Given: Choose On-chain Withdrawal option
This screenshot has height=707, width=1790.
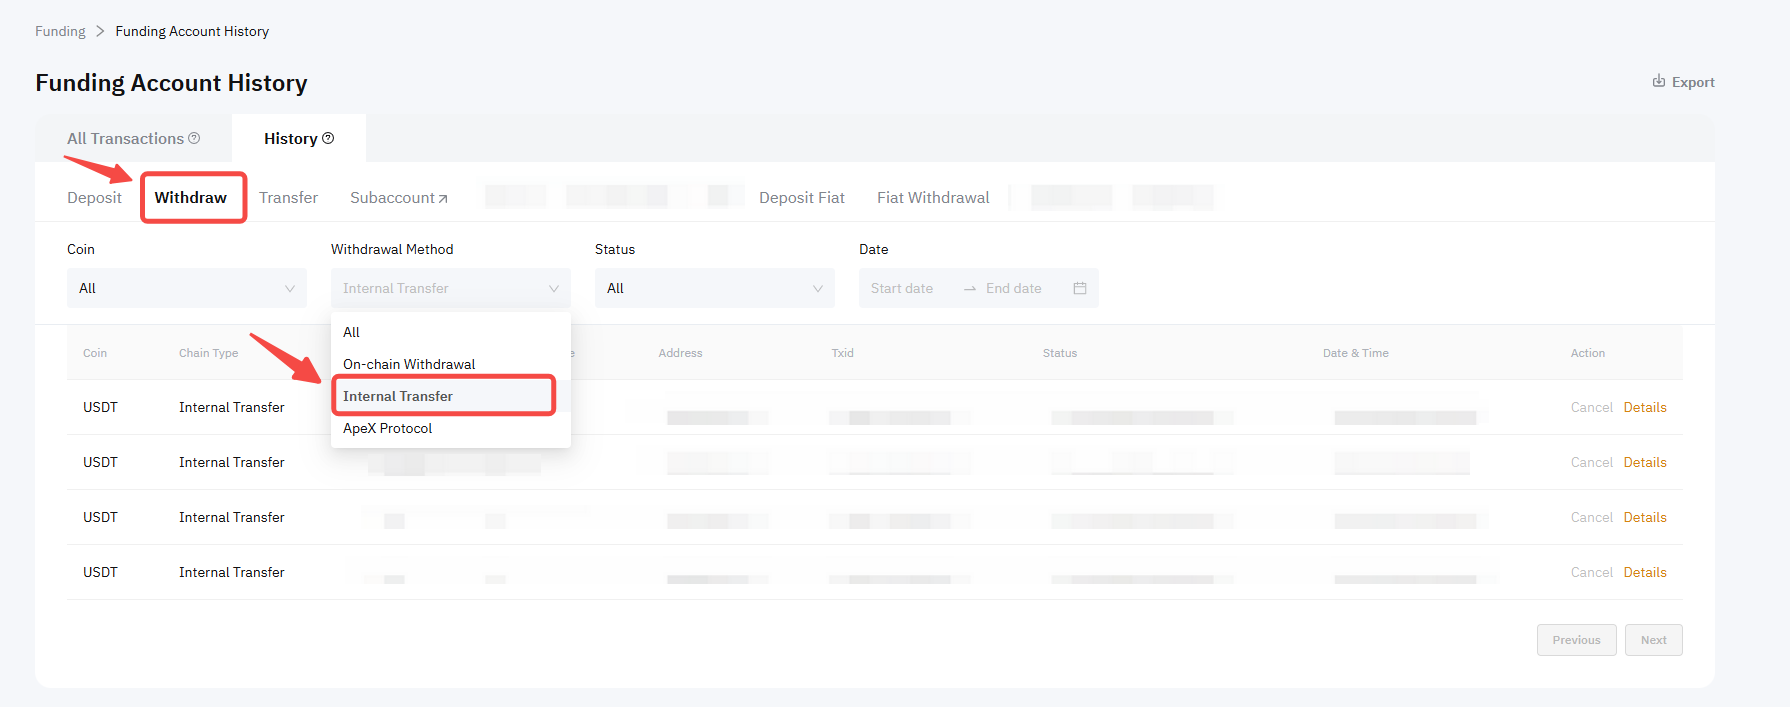Looking at the screenshot, I should tap(409, 364).
